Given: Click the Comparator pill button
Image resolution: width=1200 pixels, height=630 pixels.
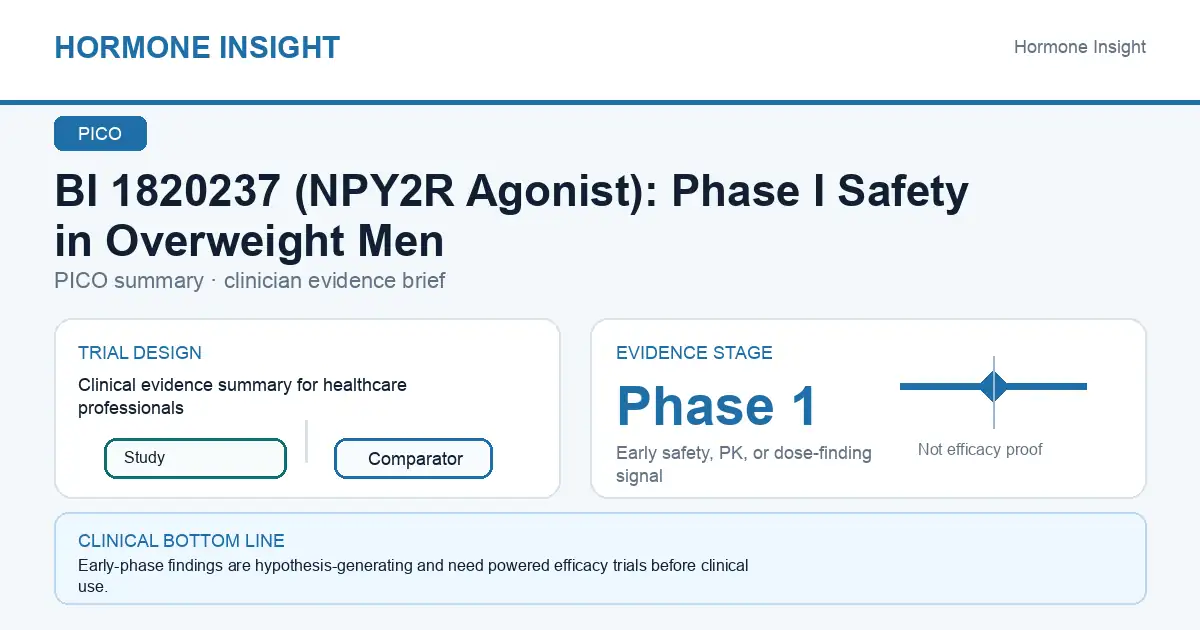Looking at the screenshot, I should click(x=413, y=459).
